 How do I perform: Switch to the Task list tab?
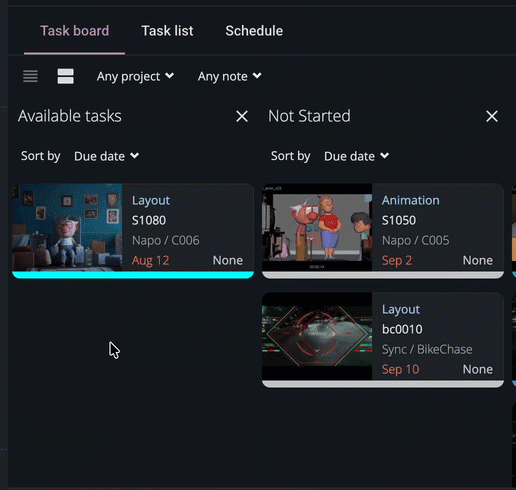(167, 31)
